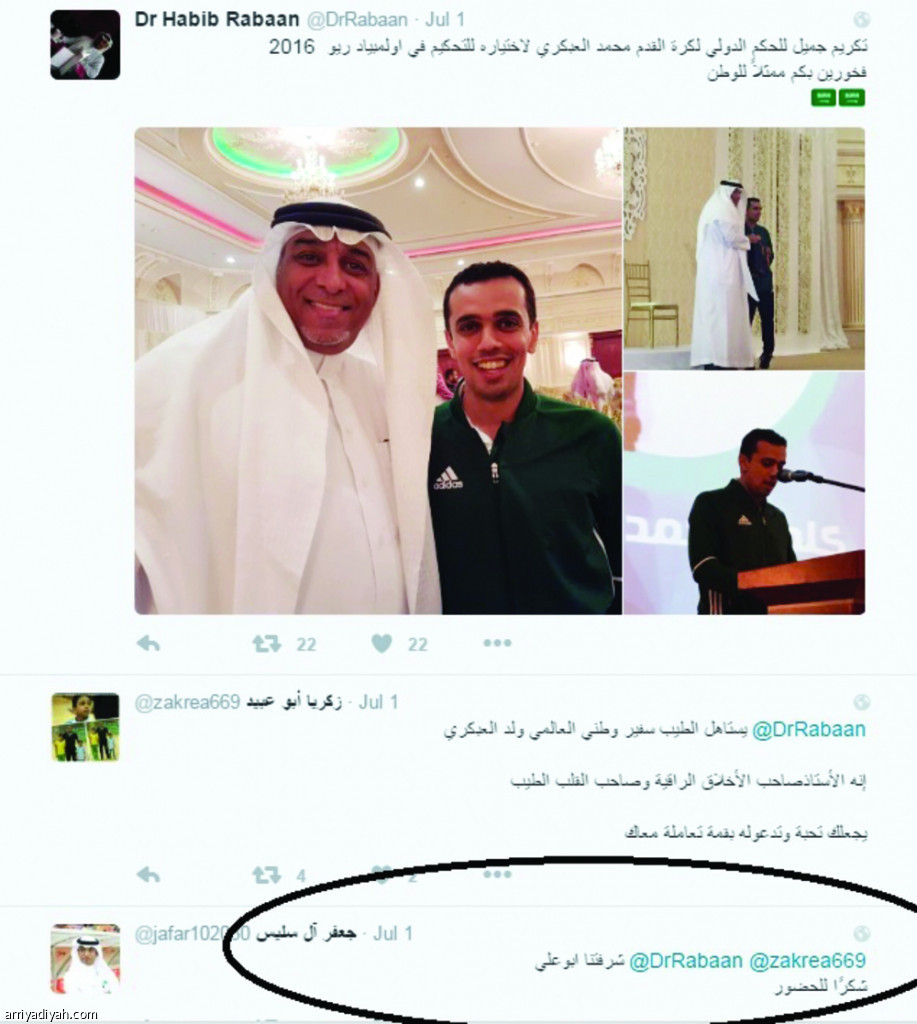Open the @zakrea669 mention in last reply

(807, 961)
